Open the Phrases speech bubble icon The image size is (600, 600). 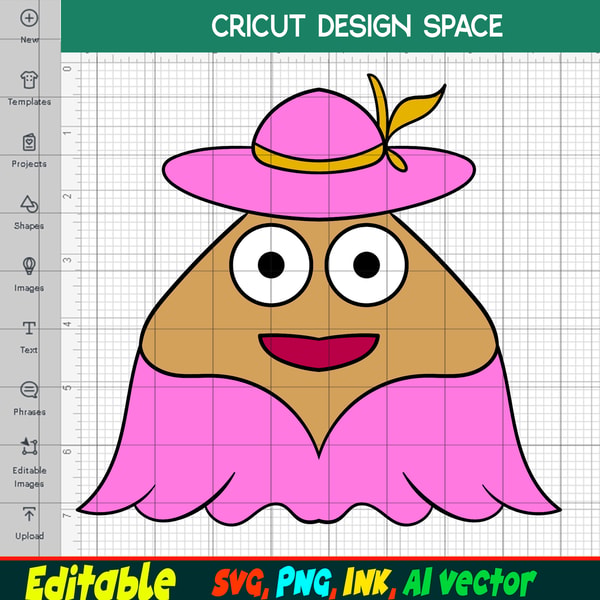coord(29,390)
